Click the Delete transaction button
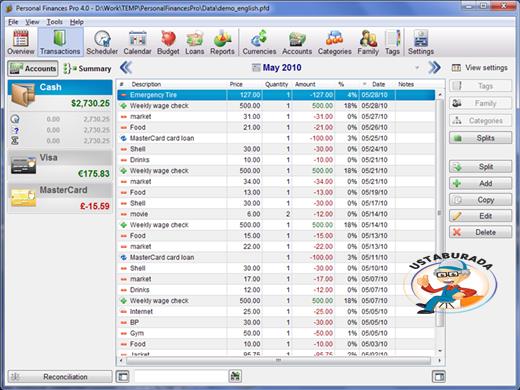 (480, 232)
